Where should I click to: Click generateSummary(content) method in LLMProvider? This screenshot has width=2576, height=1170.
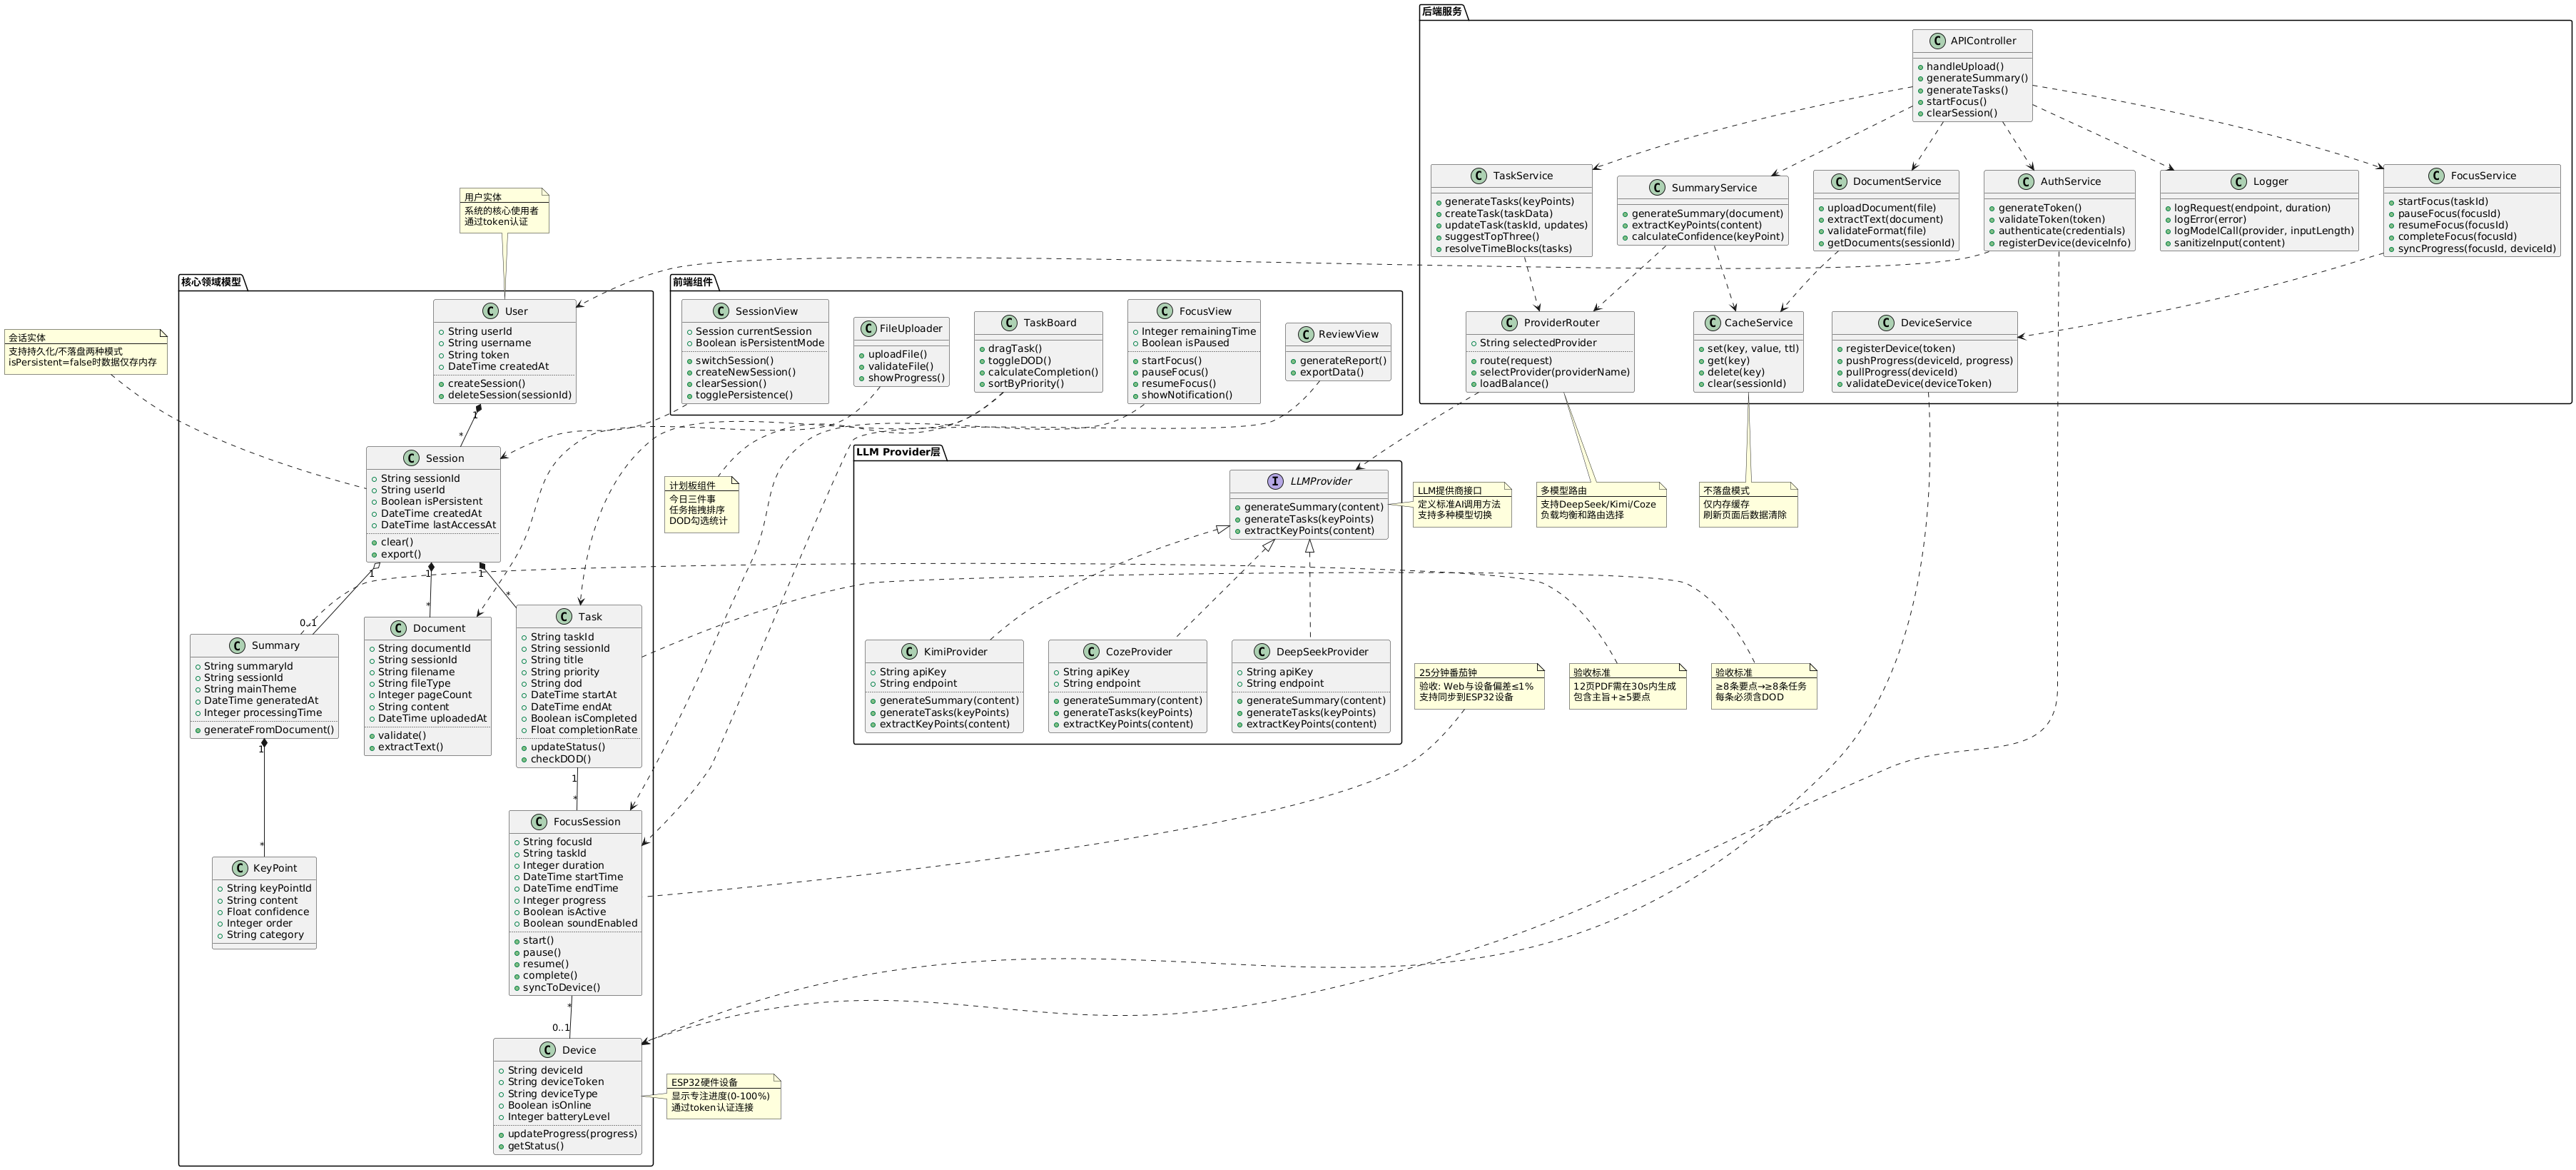click(1314, 507)
